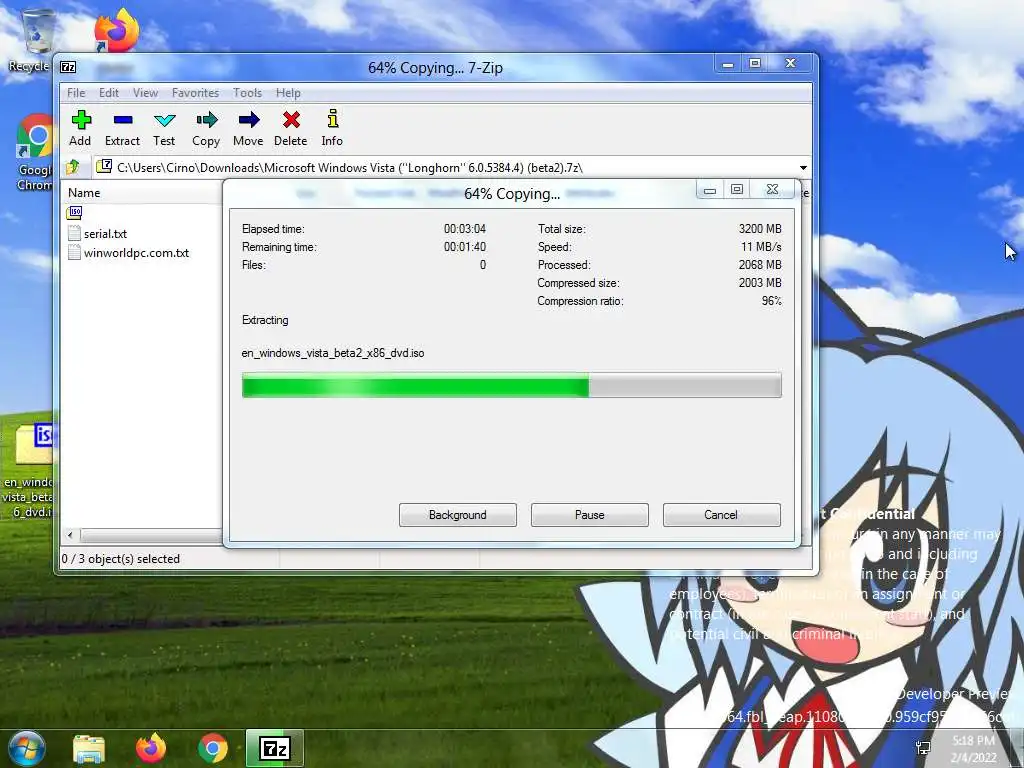The image size is (1024, 768).
Task: Click the extracting filename en_windows_vista_beta2_x86_dvd.iso
Action: click(333, 353)
